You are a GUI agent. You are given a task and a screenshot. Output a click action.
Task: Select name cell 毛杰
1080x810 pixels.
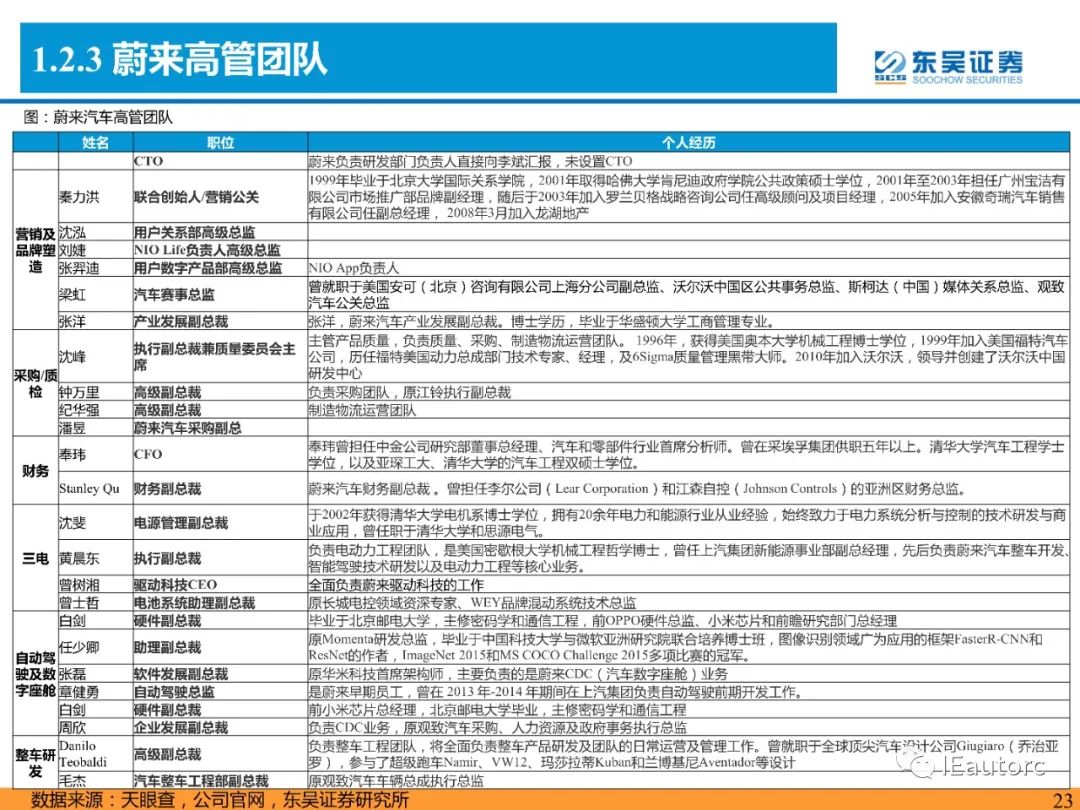[x=96, y=781]
